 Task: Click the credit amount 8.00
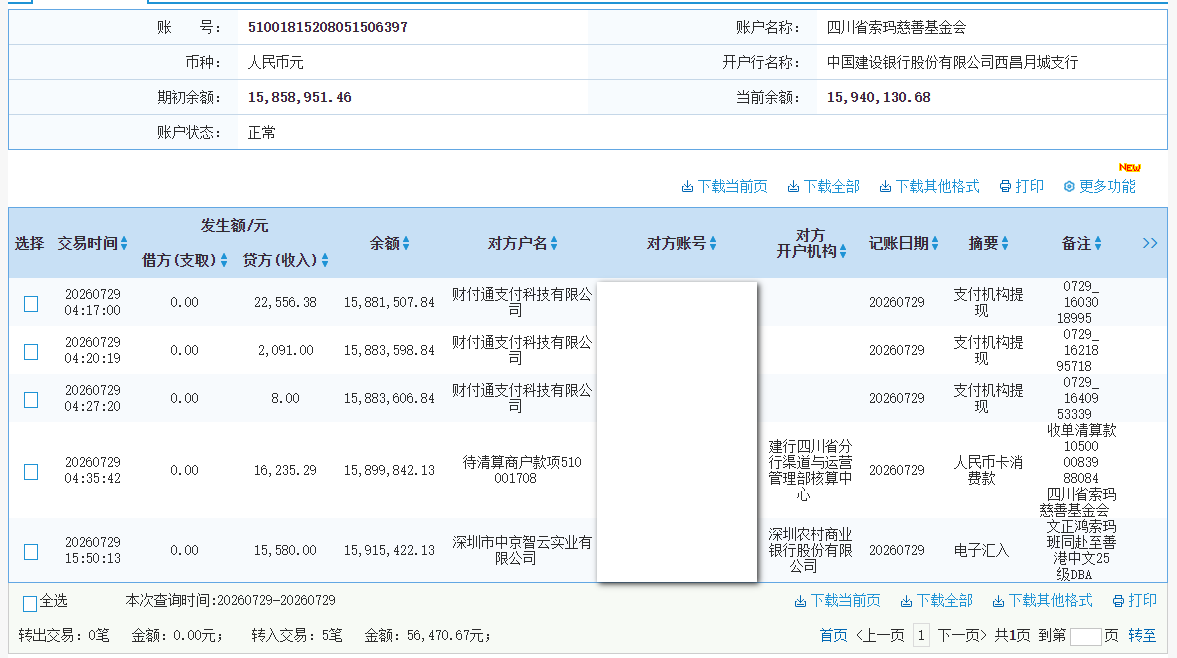pos(285,398)
